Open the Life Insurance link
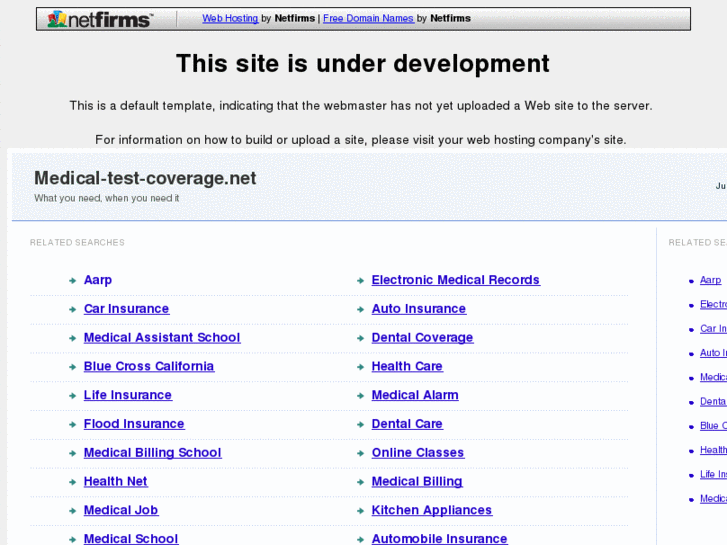Screen dimensions: 727x545 (x=128, y=395)
